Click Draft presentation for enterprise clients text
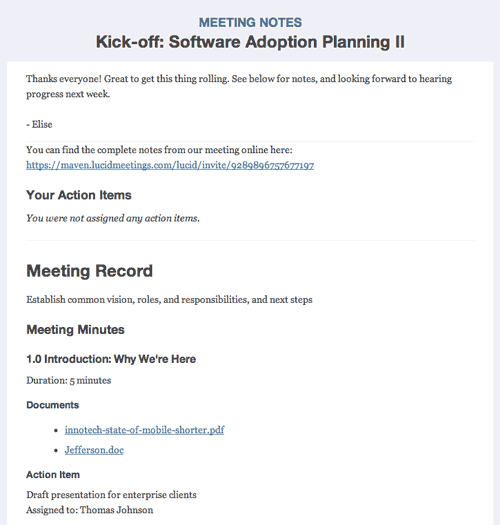This screenshot has height=525, width=500. [x=112, y=495]
